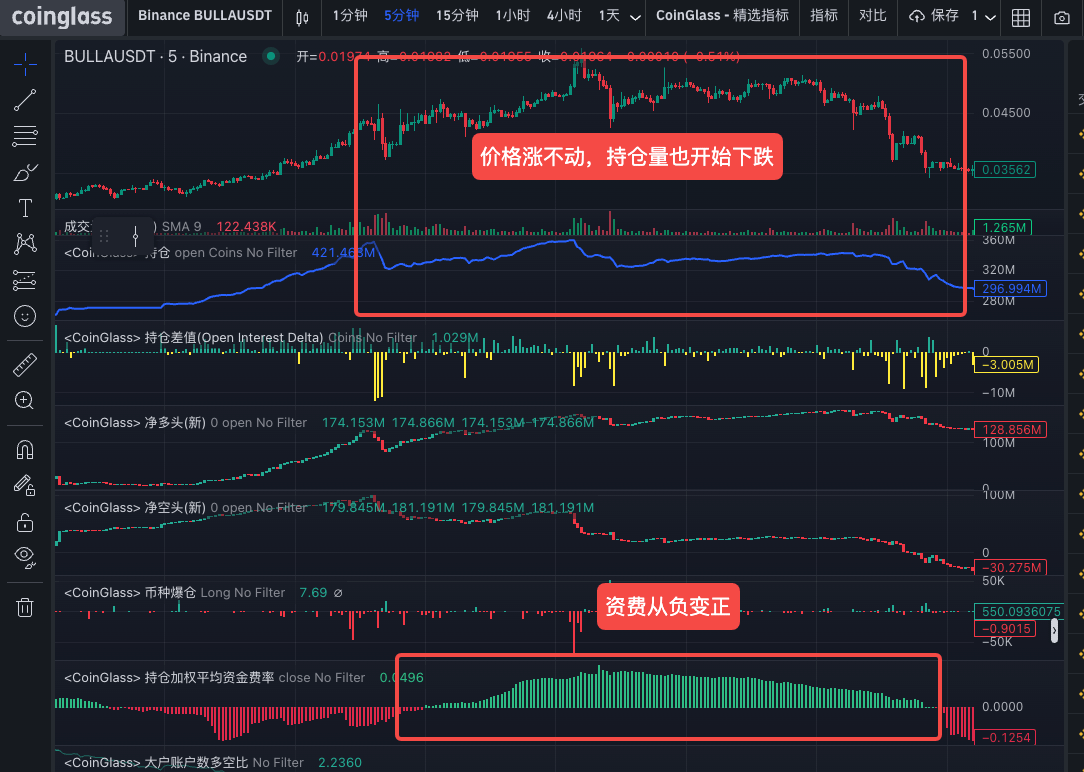The width and height of the screenshot is (1084, 772).
Task: Switch to the 5分钟 timeframe
Action: 402,16
